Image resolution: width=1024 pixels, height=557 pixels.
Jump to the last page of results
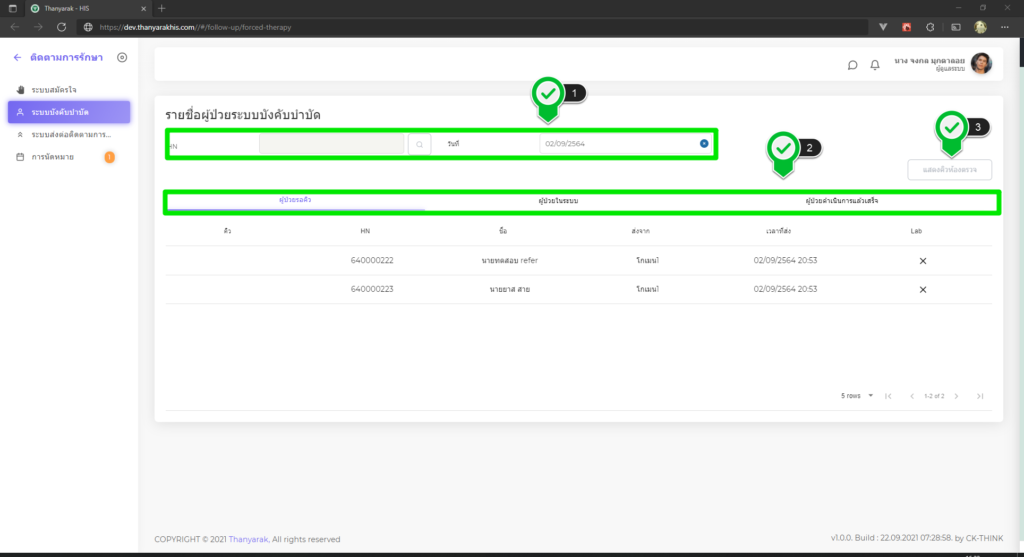click(980, 396)
